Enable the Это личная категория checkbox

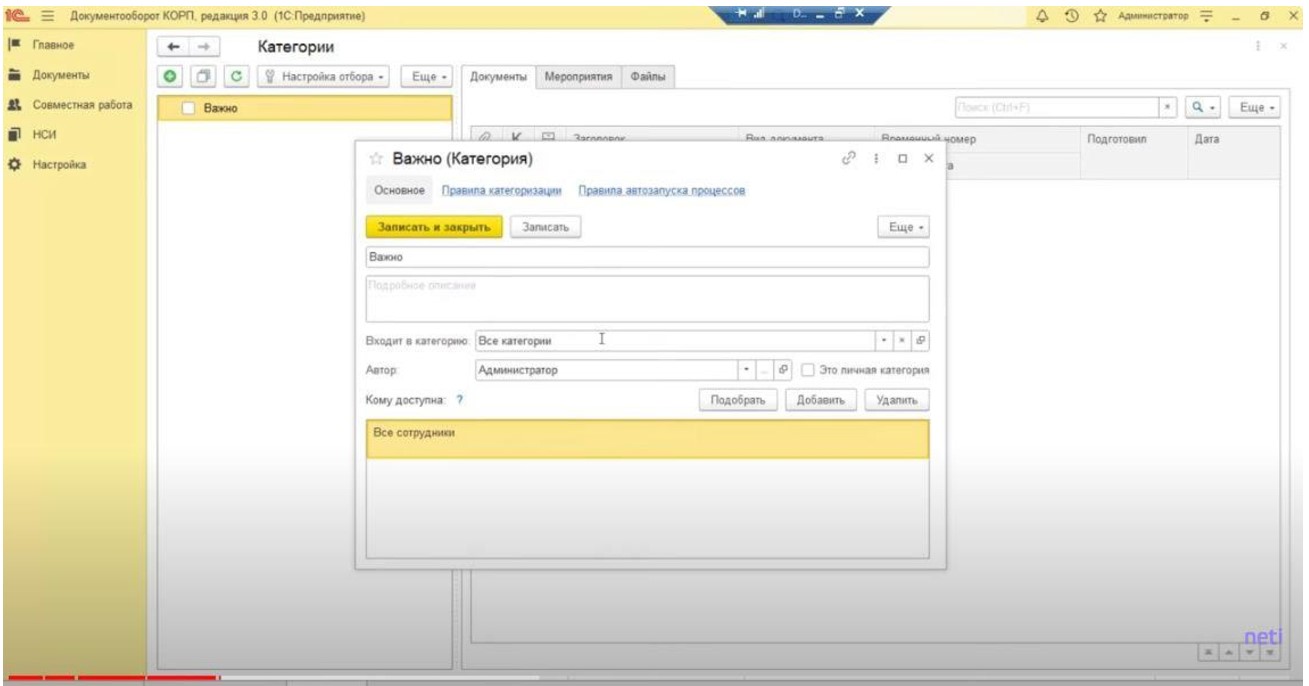tap(808, 370)
